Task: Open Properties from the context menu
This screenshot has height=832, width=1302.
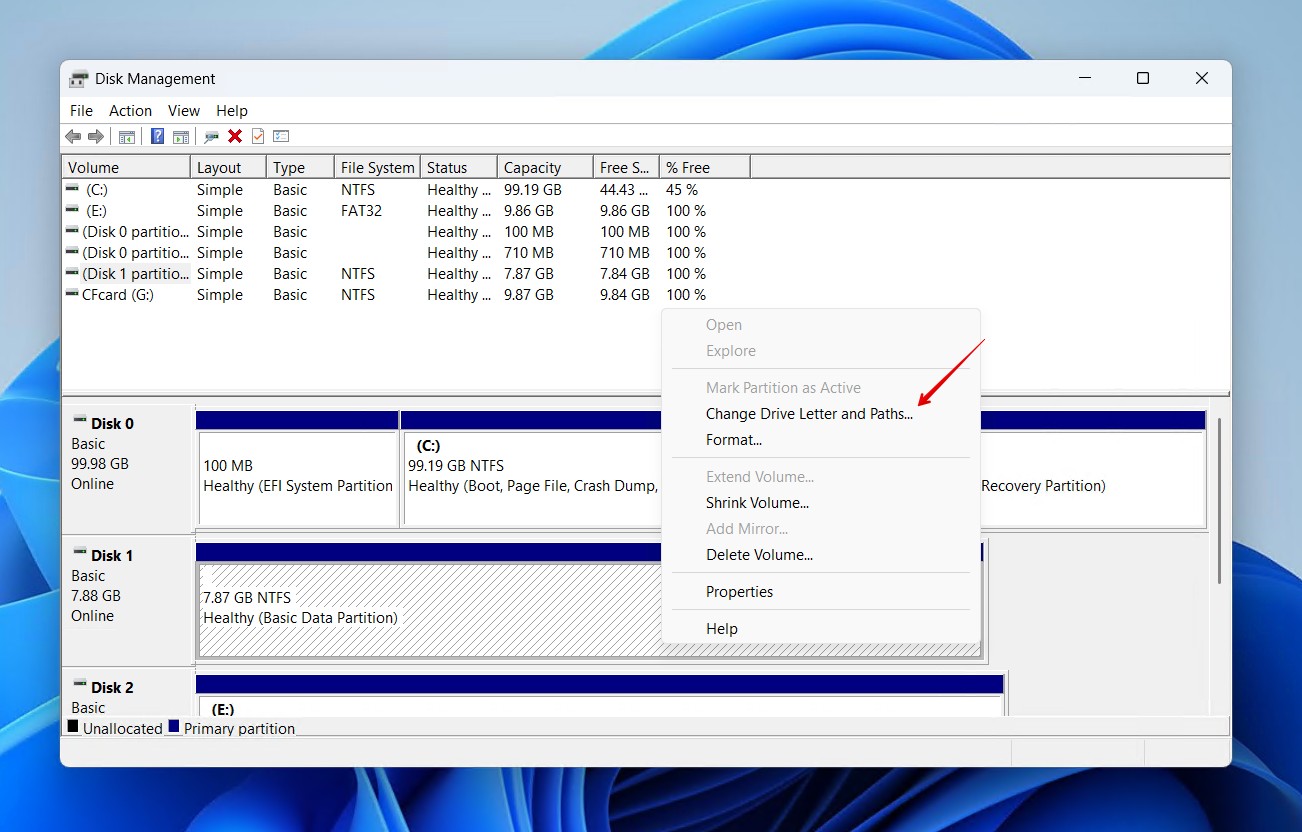Action: pyautogui.click(x=740, y=591)
